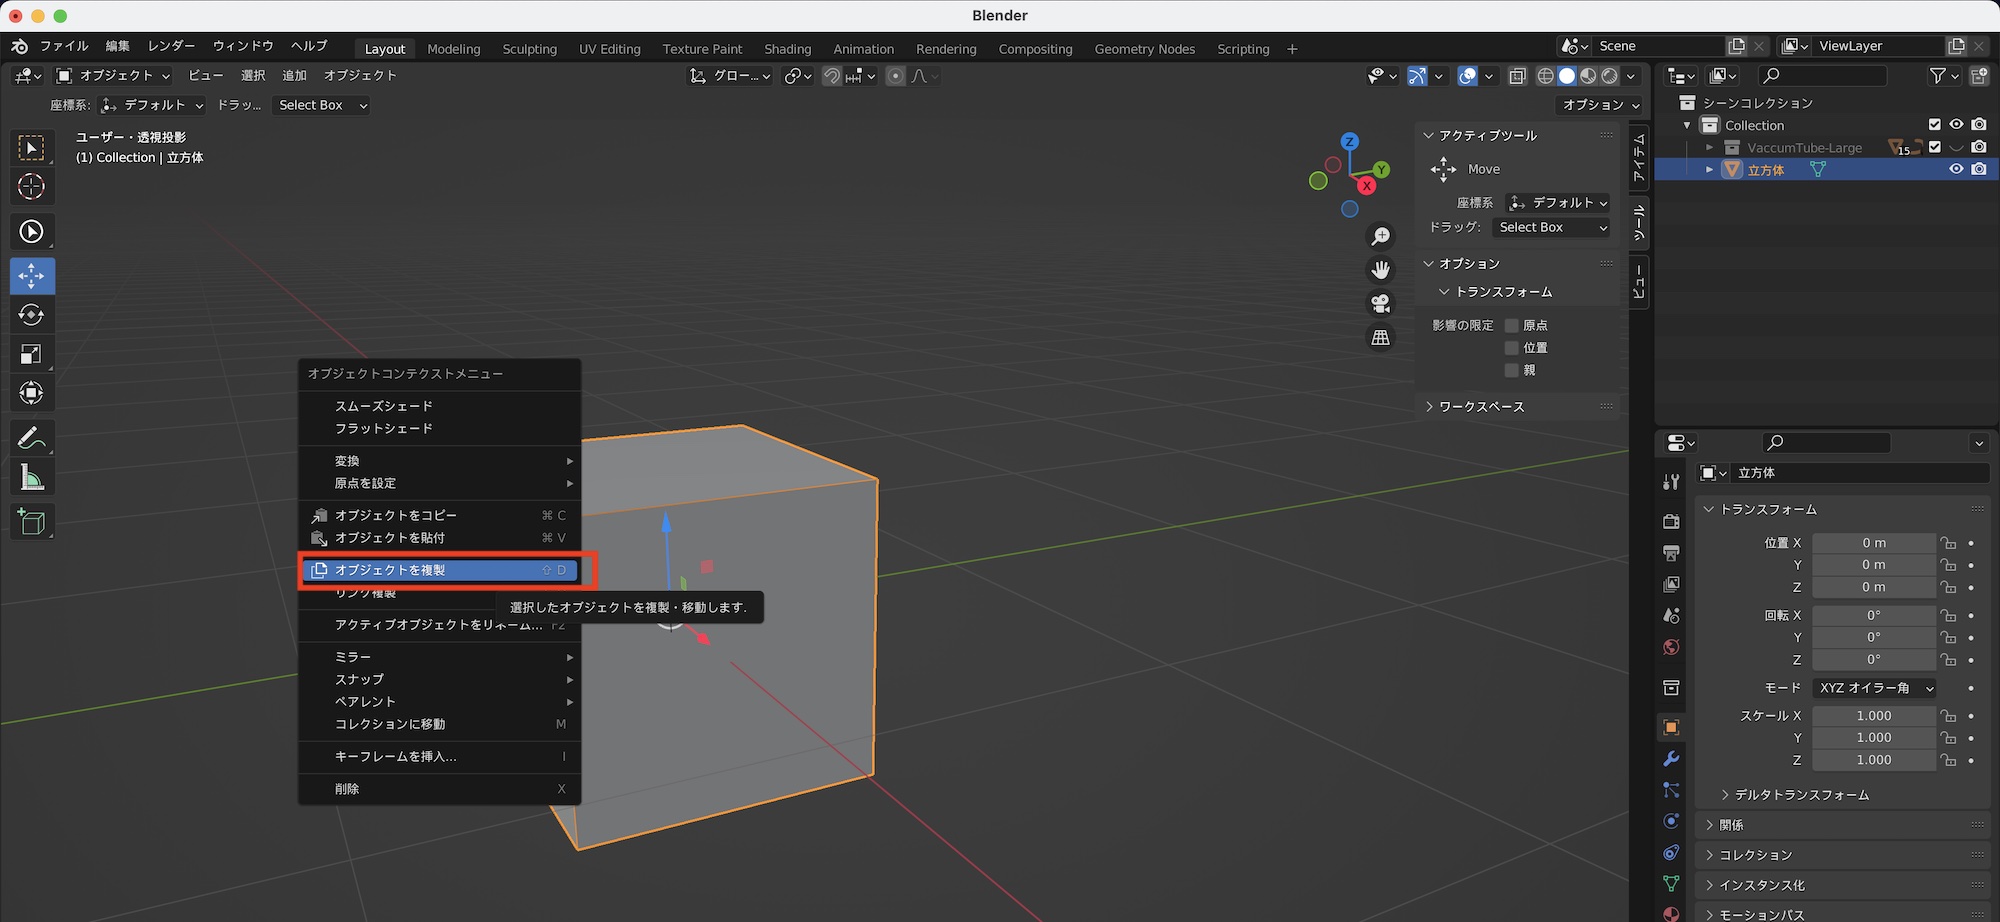Hide 立方体 with its eye icon
The width and height of the screenshot is (2000, 922).
1956,169
